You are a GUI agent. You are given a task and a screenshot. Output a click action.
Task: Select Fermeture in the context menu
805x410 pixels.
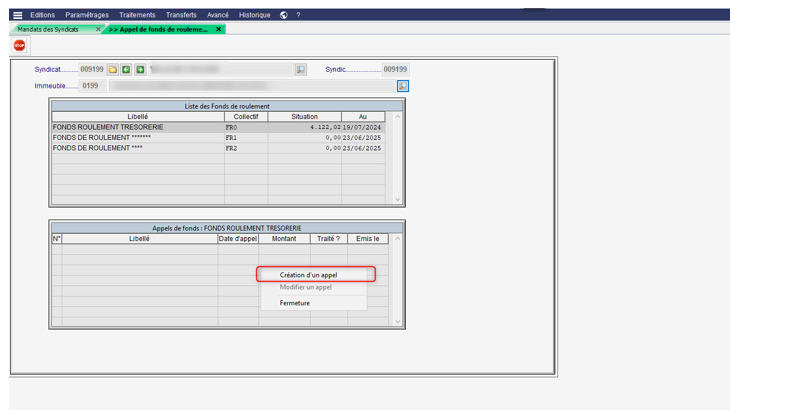coord(295,302)
